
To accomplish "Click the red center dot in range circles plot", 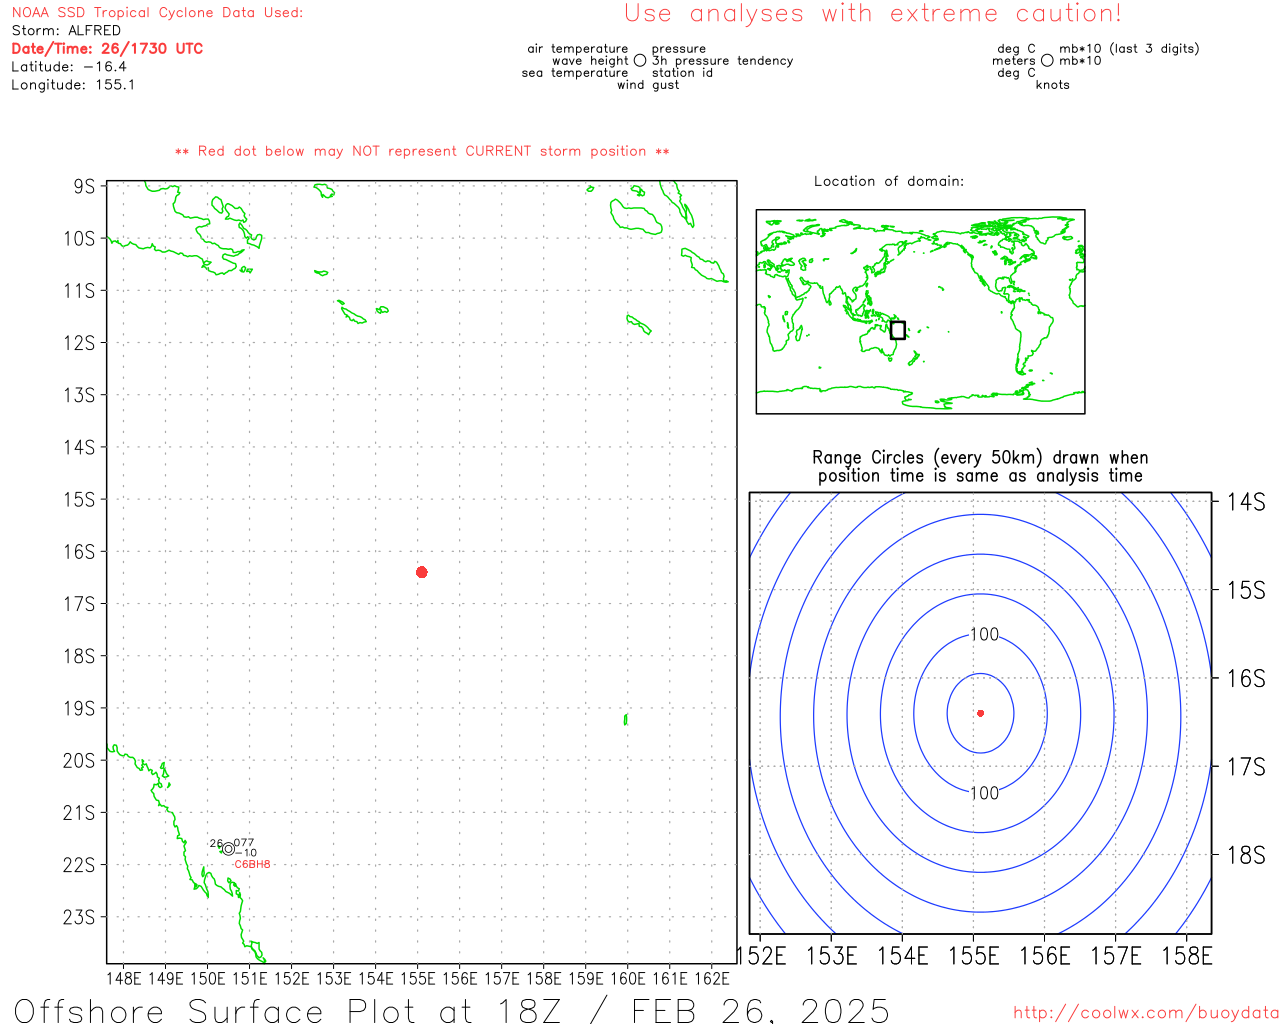I will (x=980, y=713).
